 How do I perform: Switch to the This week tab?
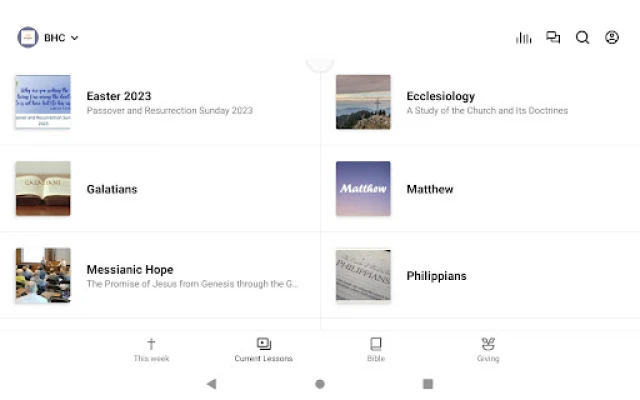tap(151, 349)
